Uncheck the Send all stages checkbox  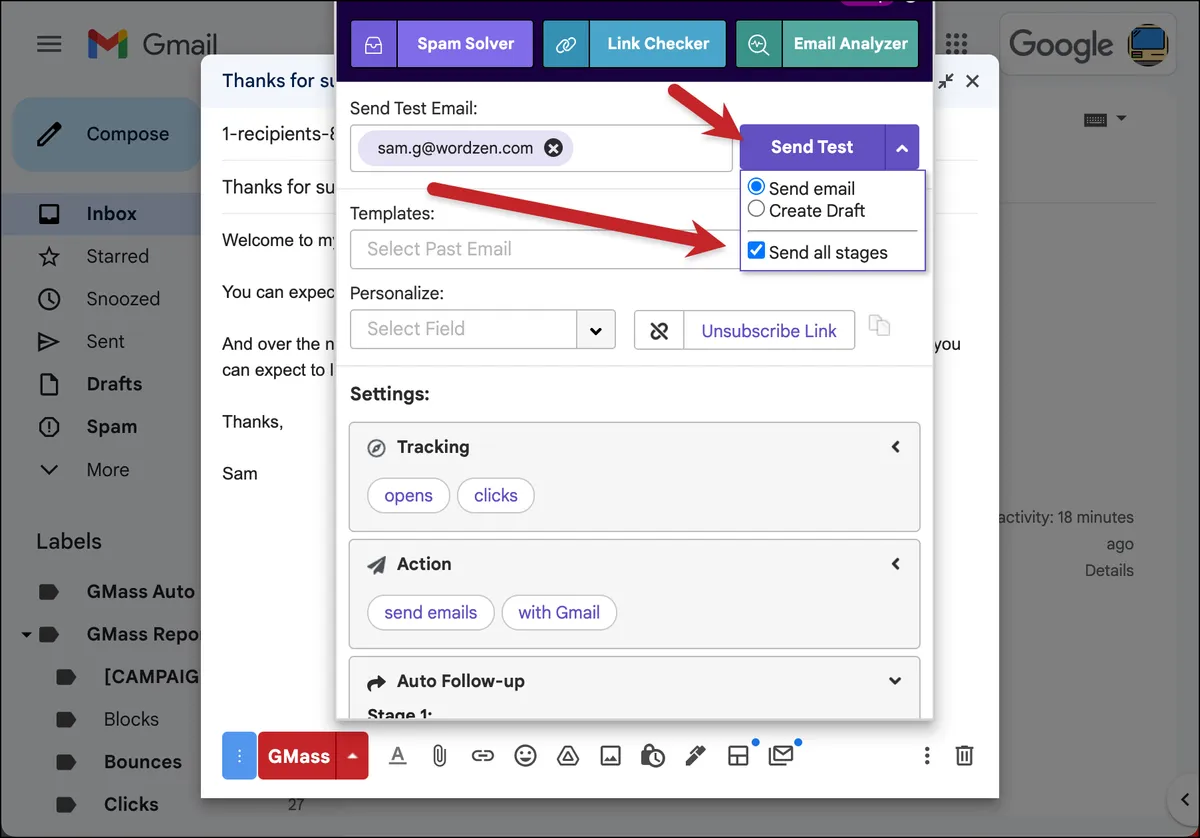(757, 251)
